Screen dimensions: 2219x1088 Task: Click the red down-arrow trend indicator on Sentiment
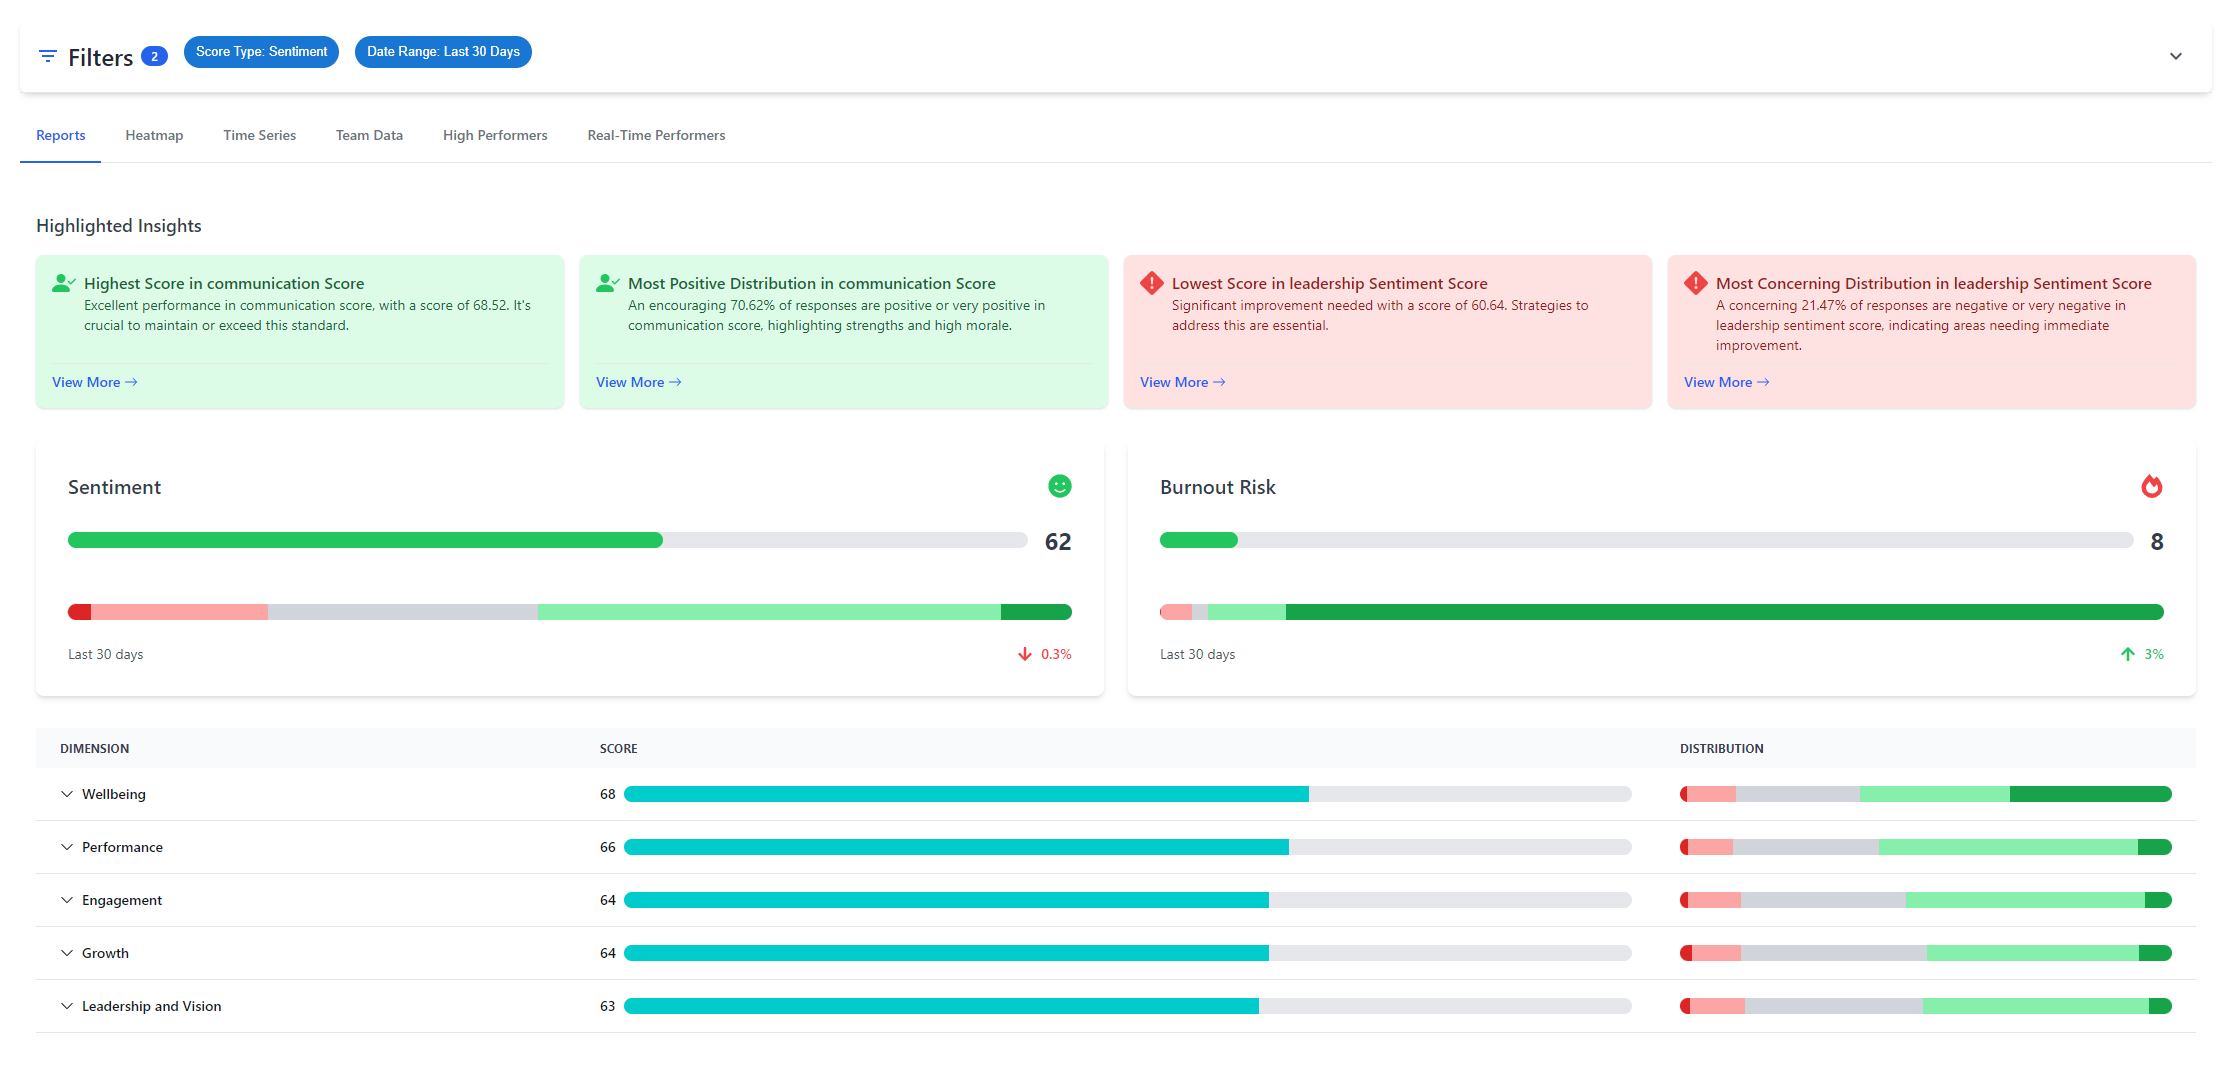pos(1025,653)
